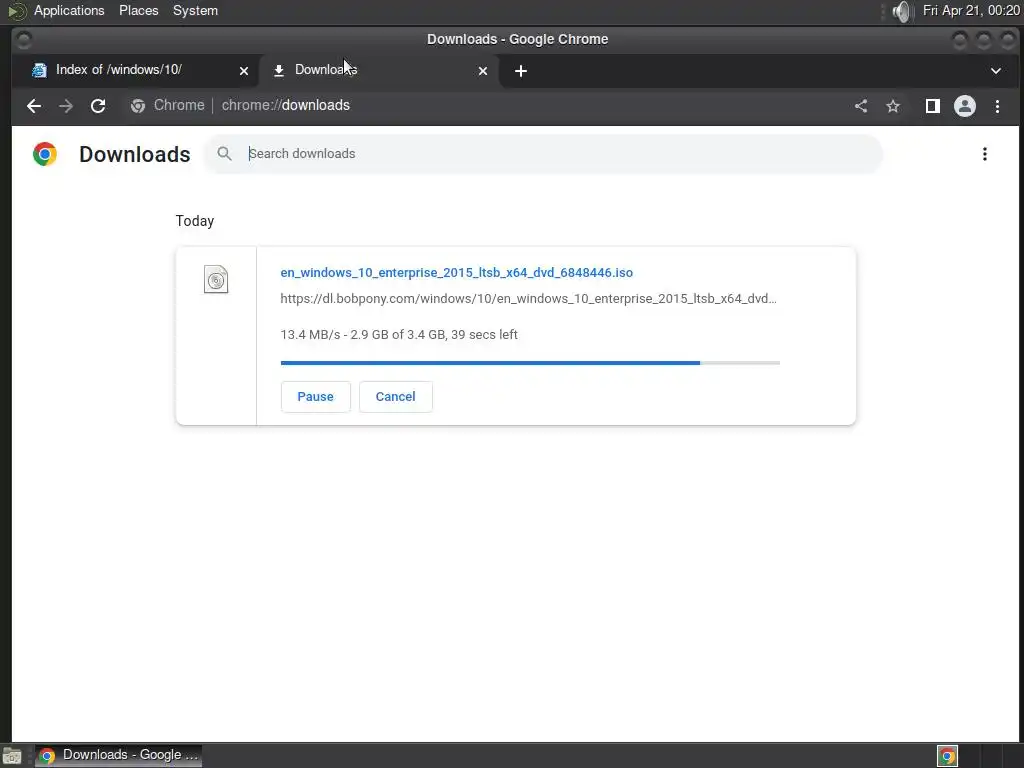
Task: Click the Chrome site info icon
Action: [x=138, y=106]
